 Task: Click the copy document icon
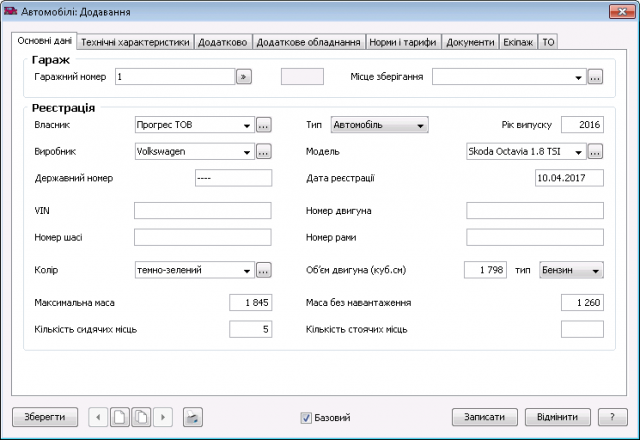coord(141,416)
